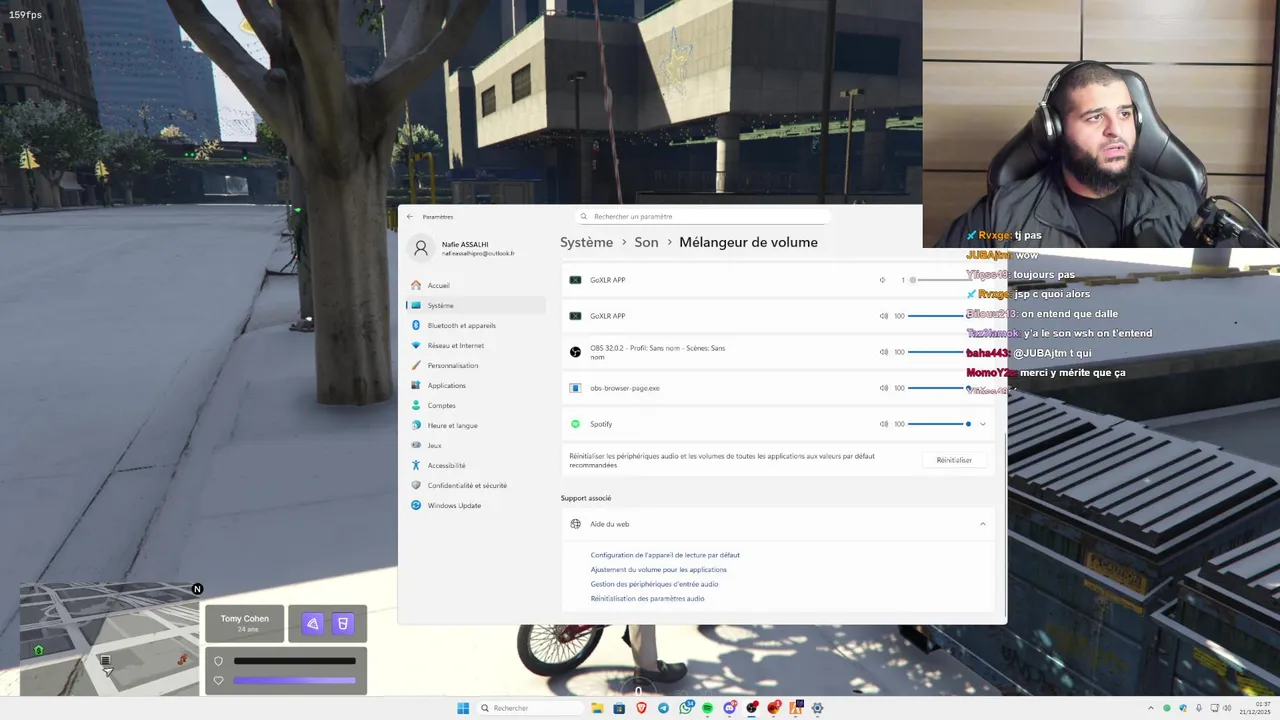Image resolution: width=1280 pixels, height=720 pixels.
Task: Click the OBS app icon in mixer
Action: pos(575,352)
